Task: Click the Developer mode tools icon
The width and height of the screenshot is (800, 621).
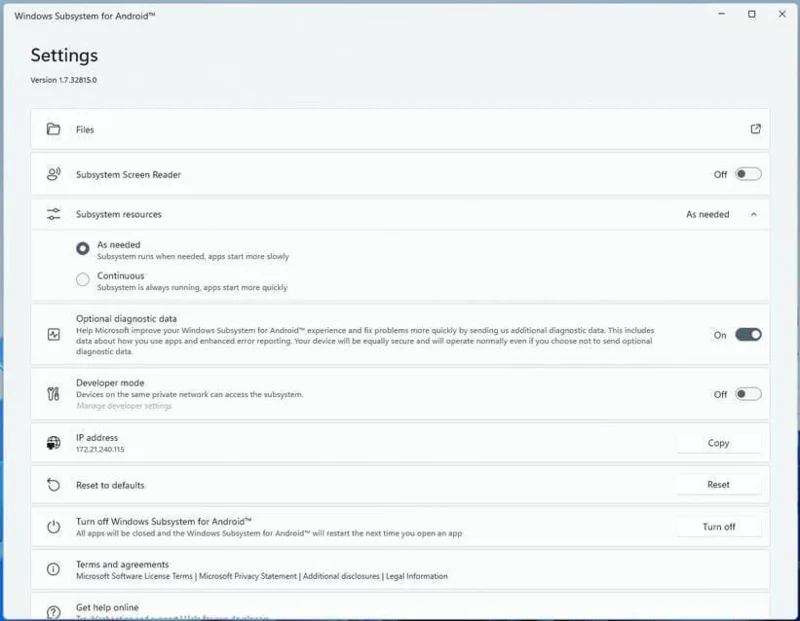Action: click(x=53, y=394)
